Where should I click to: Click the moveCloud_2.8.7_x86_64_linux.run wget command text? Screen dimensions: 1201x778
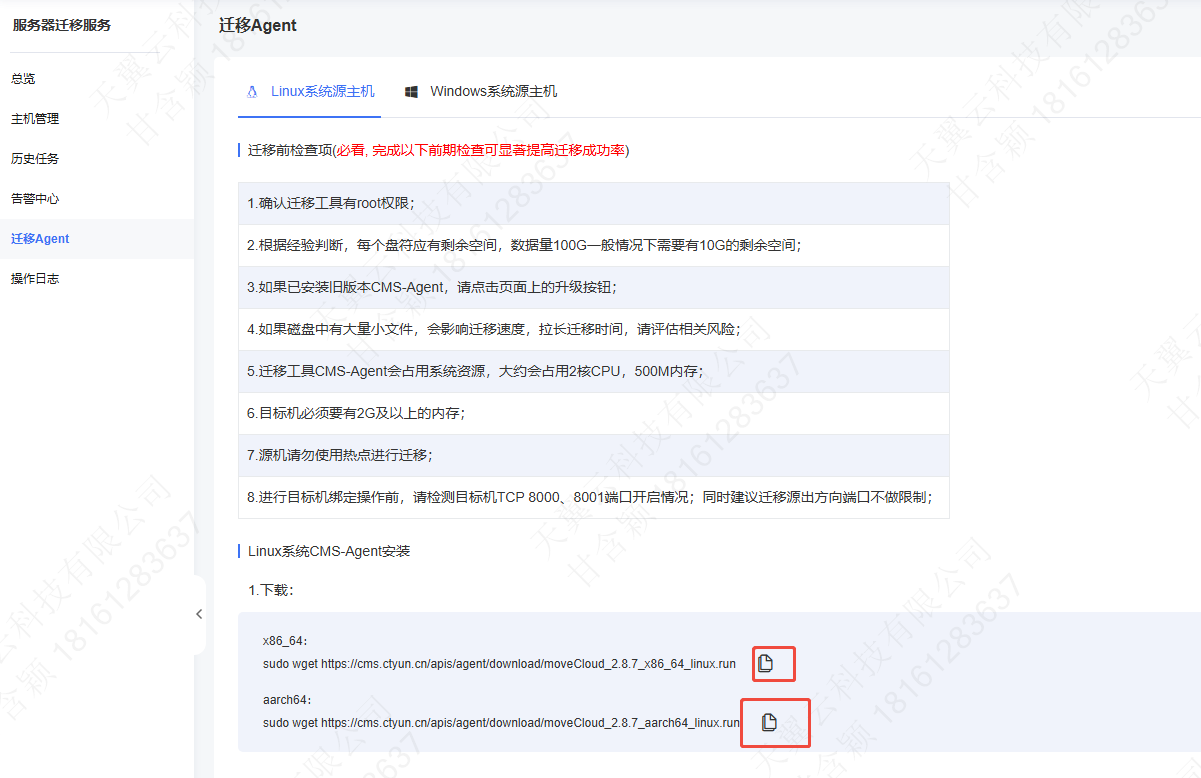coord(499,664)
